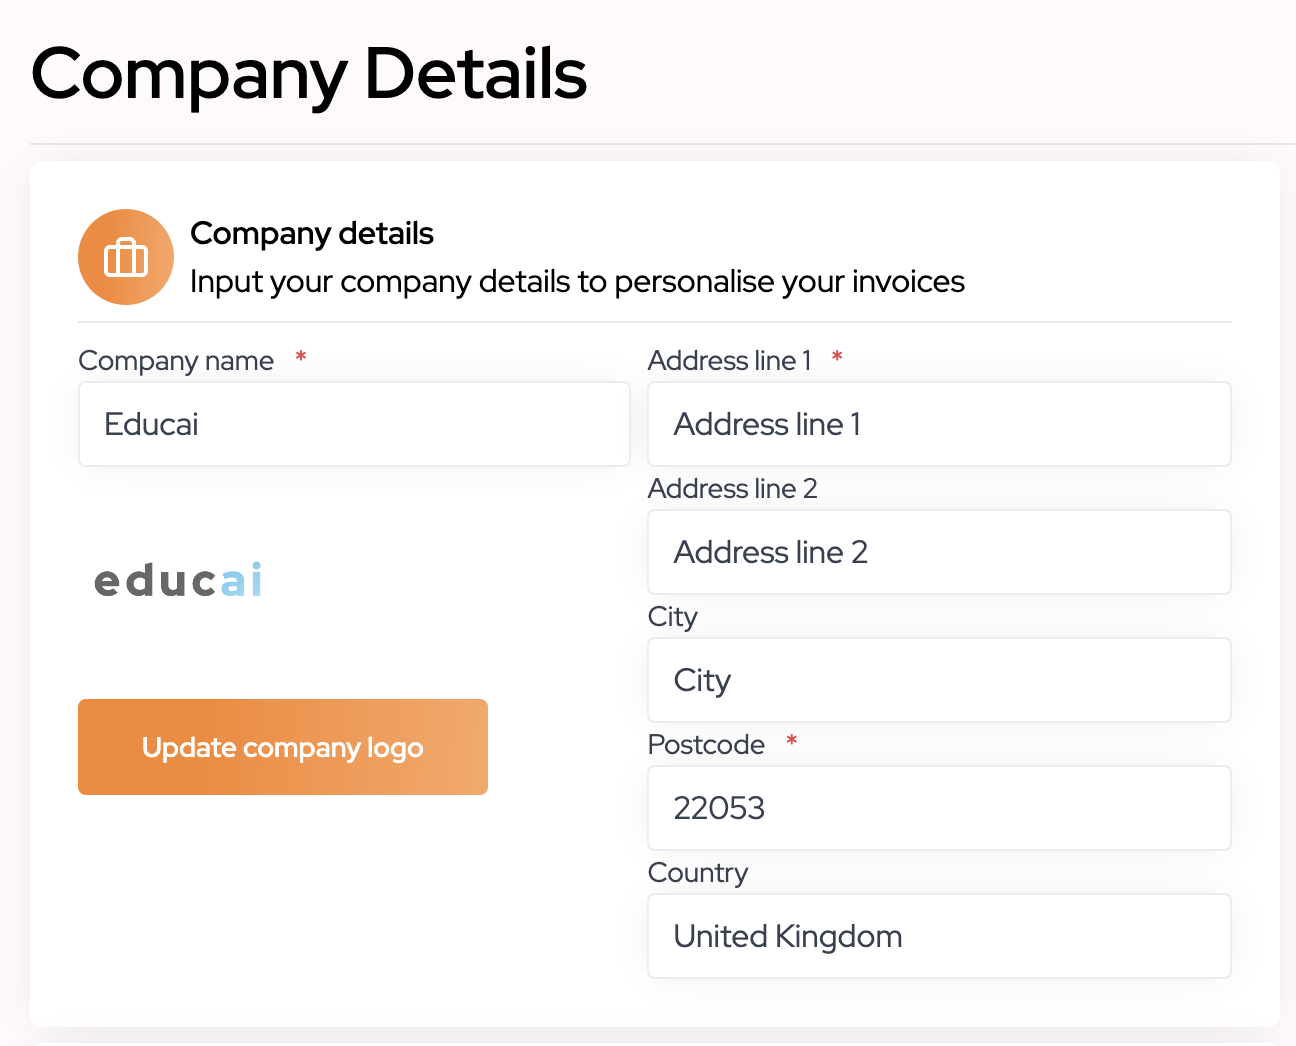The height and width of the screenshot is (1046, 1296).
Task: Click the City label above the field
Action: [673, 617]
